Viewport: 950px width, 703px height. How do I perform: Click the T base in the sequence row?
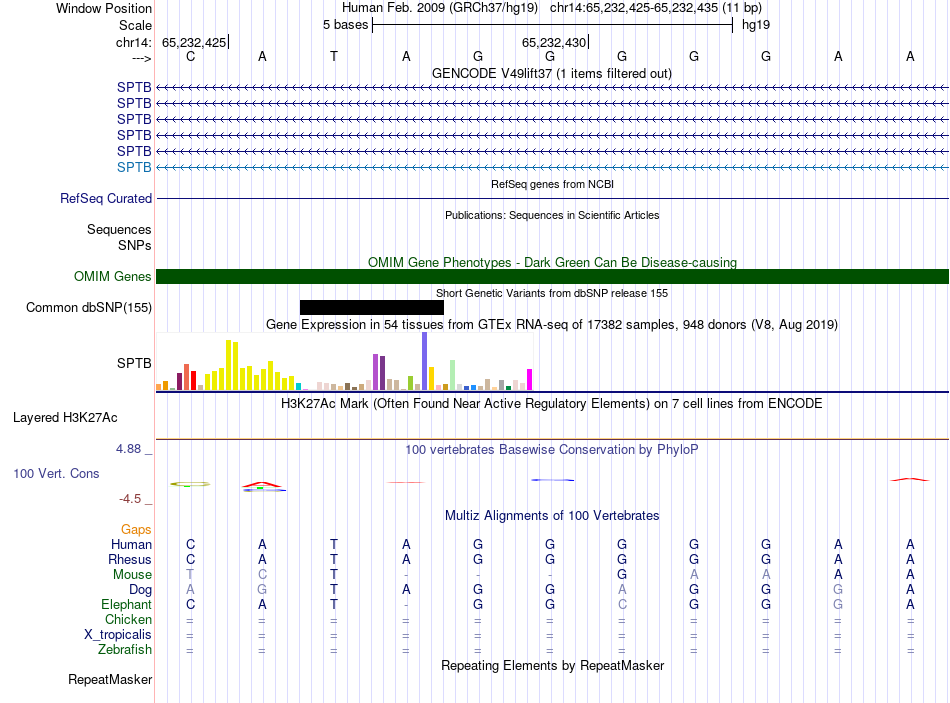coord(334,56)
